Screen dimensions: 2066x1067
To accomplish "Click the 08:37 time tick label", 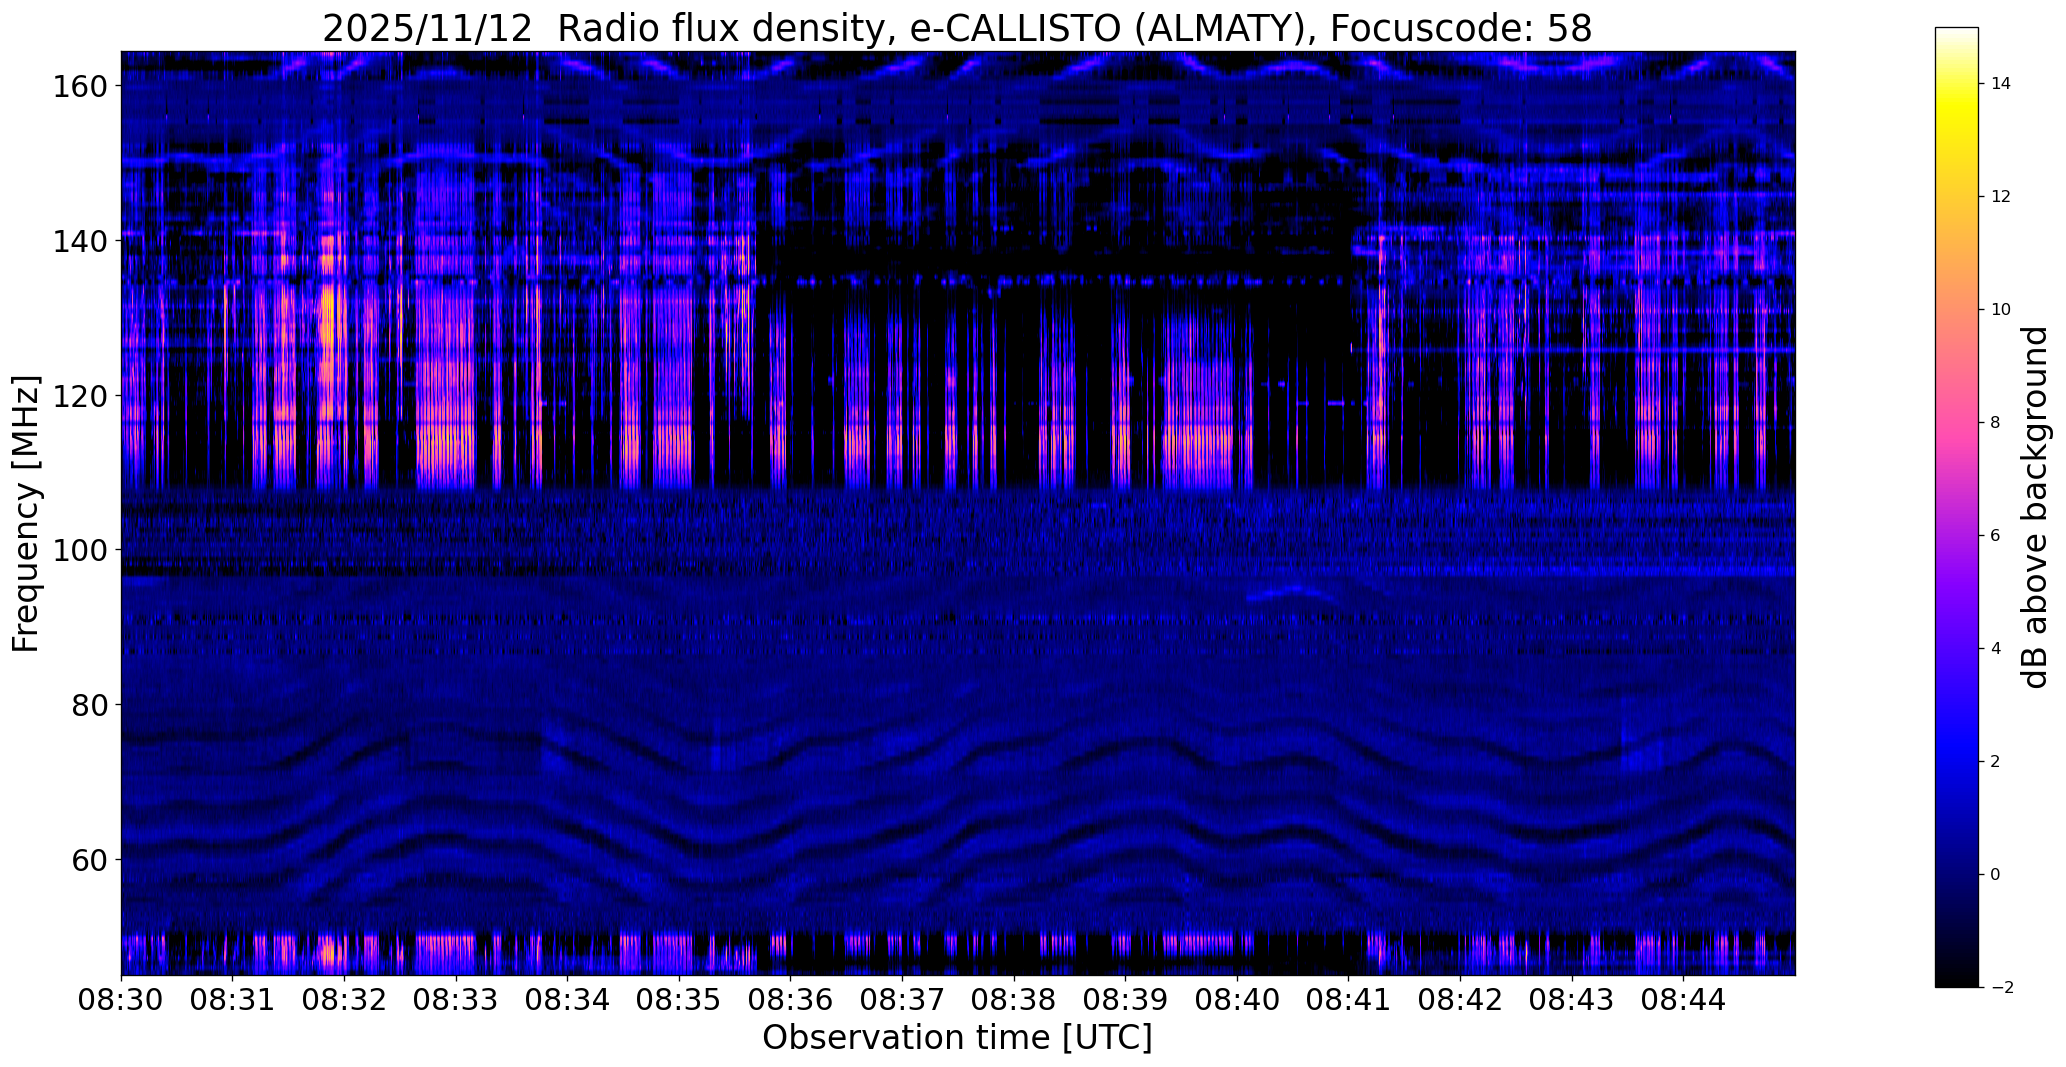I will (902, 1001).
